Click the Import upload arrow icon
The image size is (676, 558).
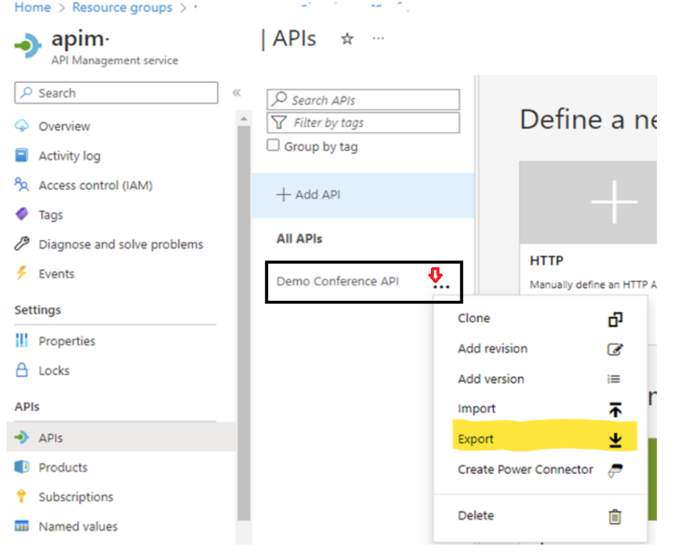coord(616,409)
